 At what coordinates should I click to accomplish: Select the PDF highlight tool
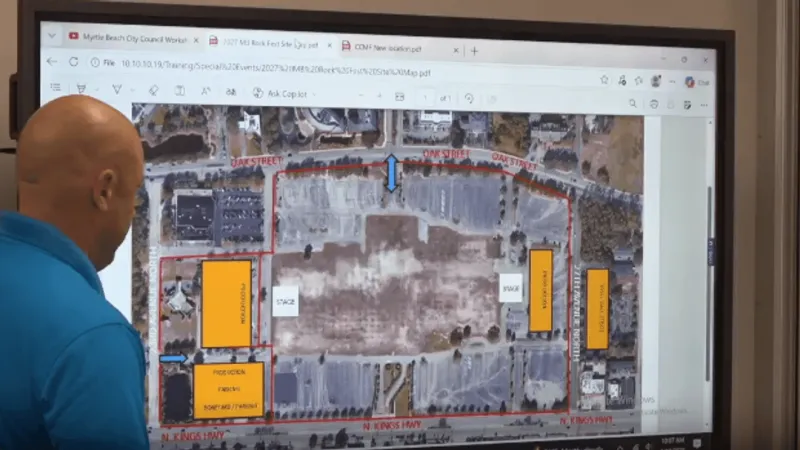(81, 88)
